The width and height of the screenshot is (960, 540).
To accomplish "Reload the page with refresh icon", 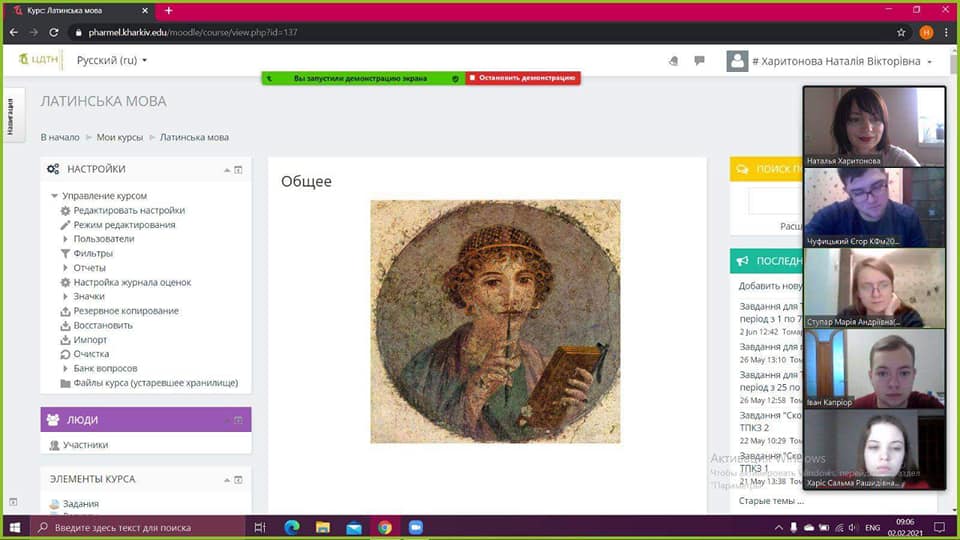I will point(54,32).
